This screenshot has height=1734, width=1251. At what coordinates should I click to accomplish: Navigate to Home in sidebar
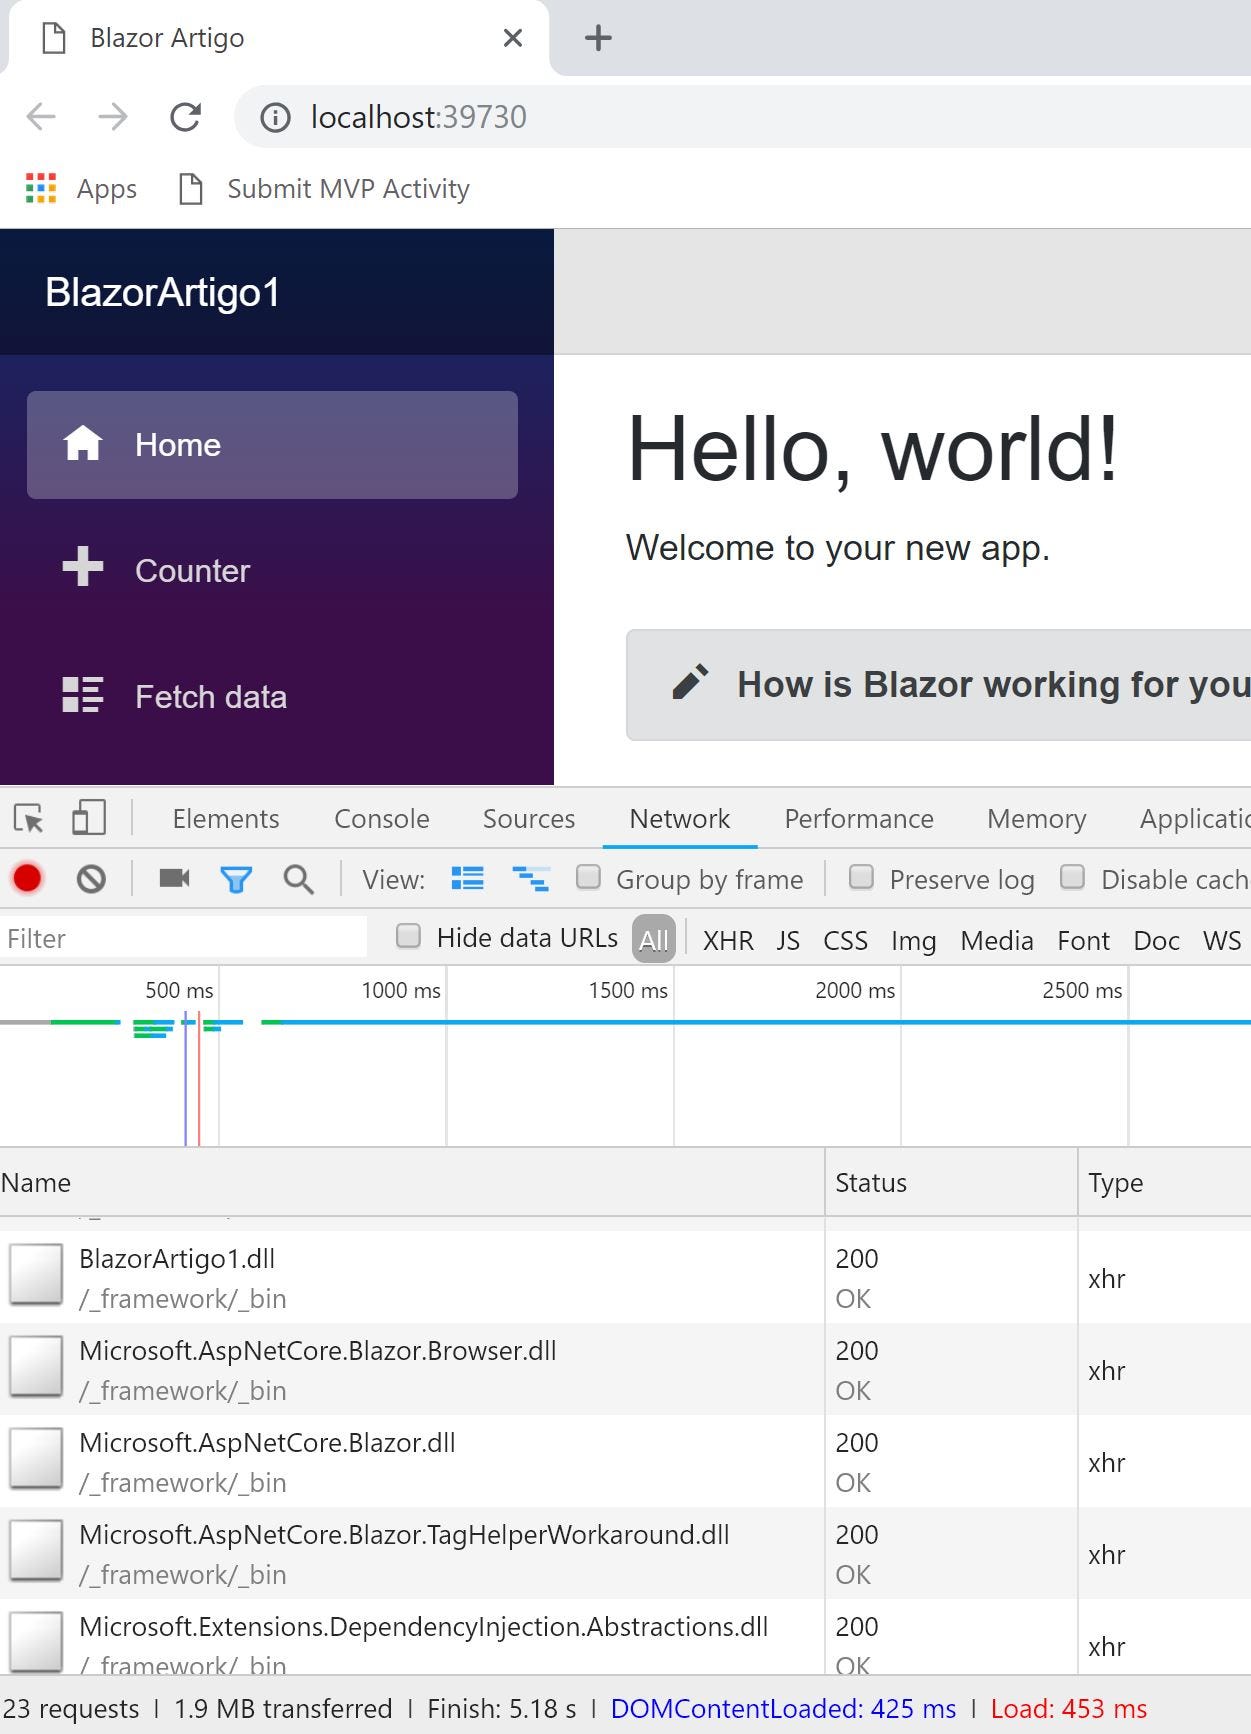coord(272,445)
